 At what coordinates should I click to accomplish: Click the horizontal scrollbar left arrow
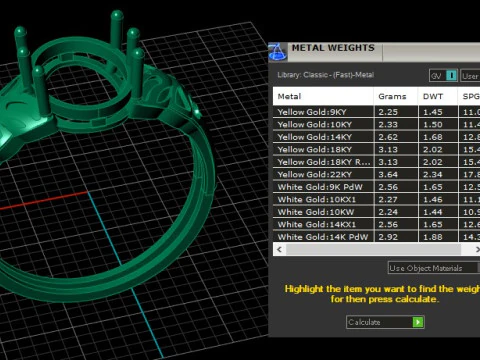point(279,249)
